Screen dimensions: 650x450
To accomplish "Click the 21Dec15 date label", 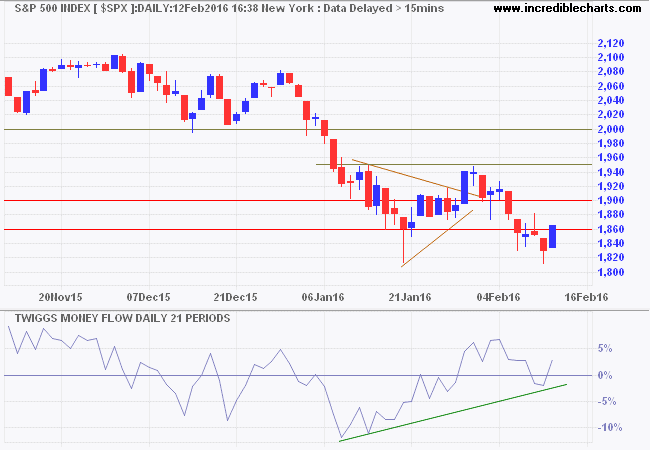I will [x=235, y=297].
